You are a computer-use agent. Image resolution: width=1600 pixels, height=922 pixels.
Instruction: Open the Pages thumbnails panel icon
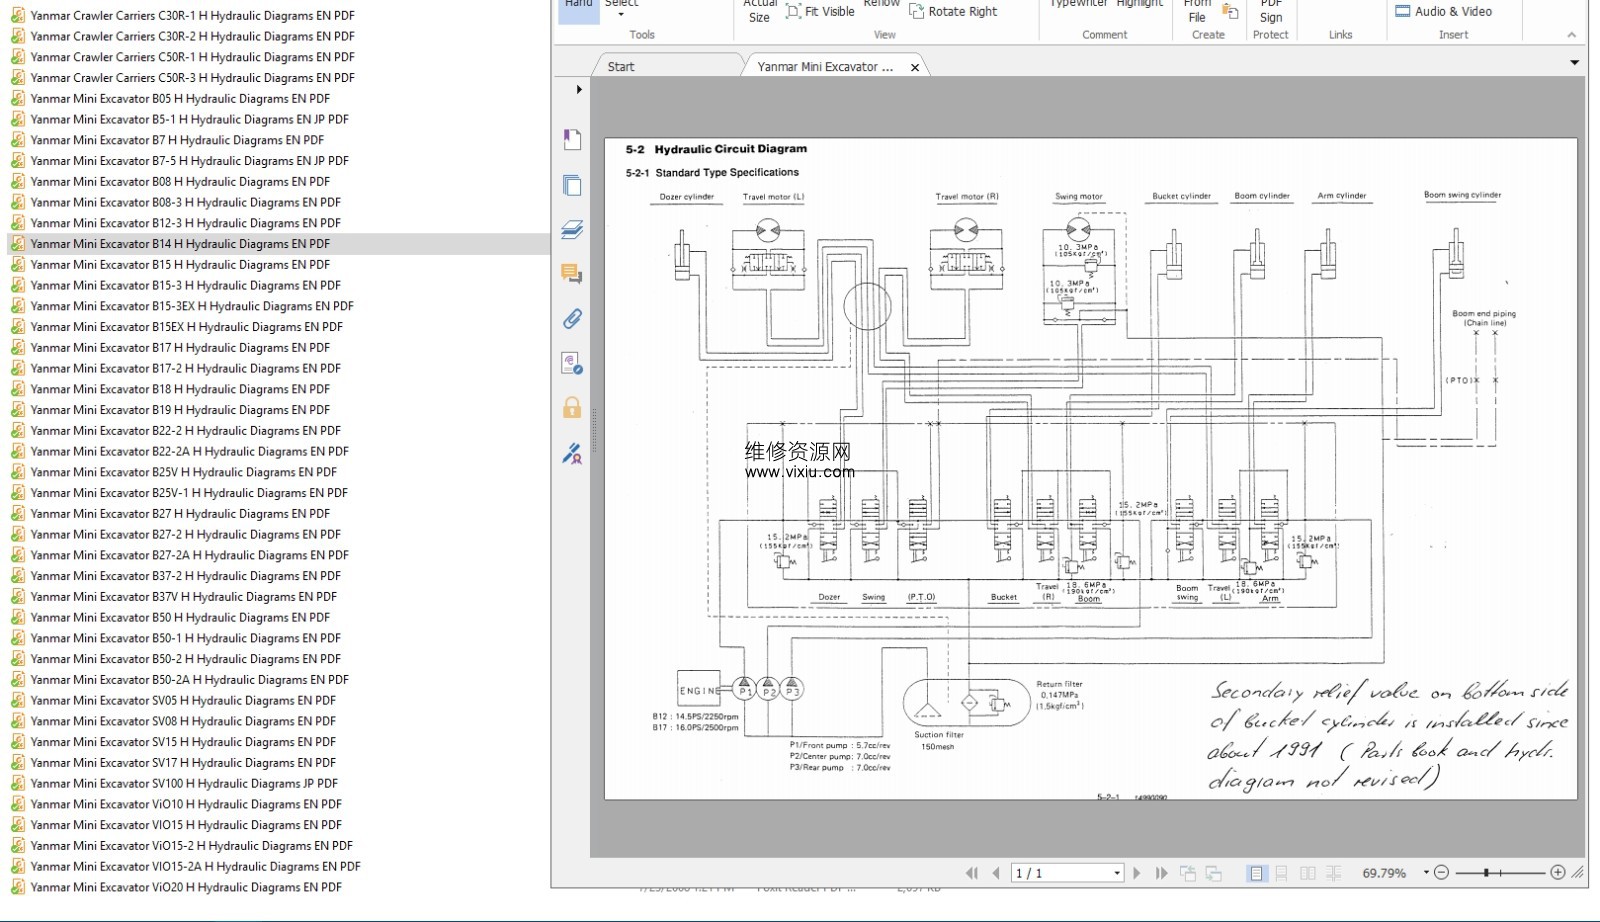click(572, 185)
